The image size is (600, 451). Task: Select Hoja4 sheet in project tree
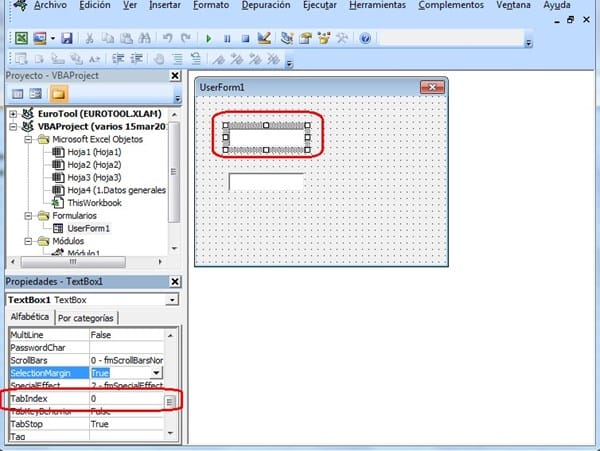coord(116,190)
